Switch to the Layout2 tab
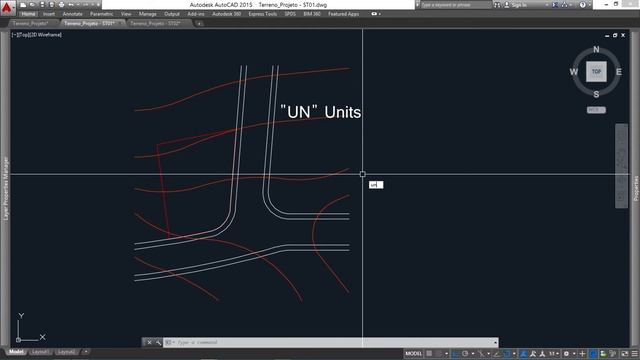This screenshot has width=640, height=360. [66, 352]
